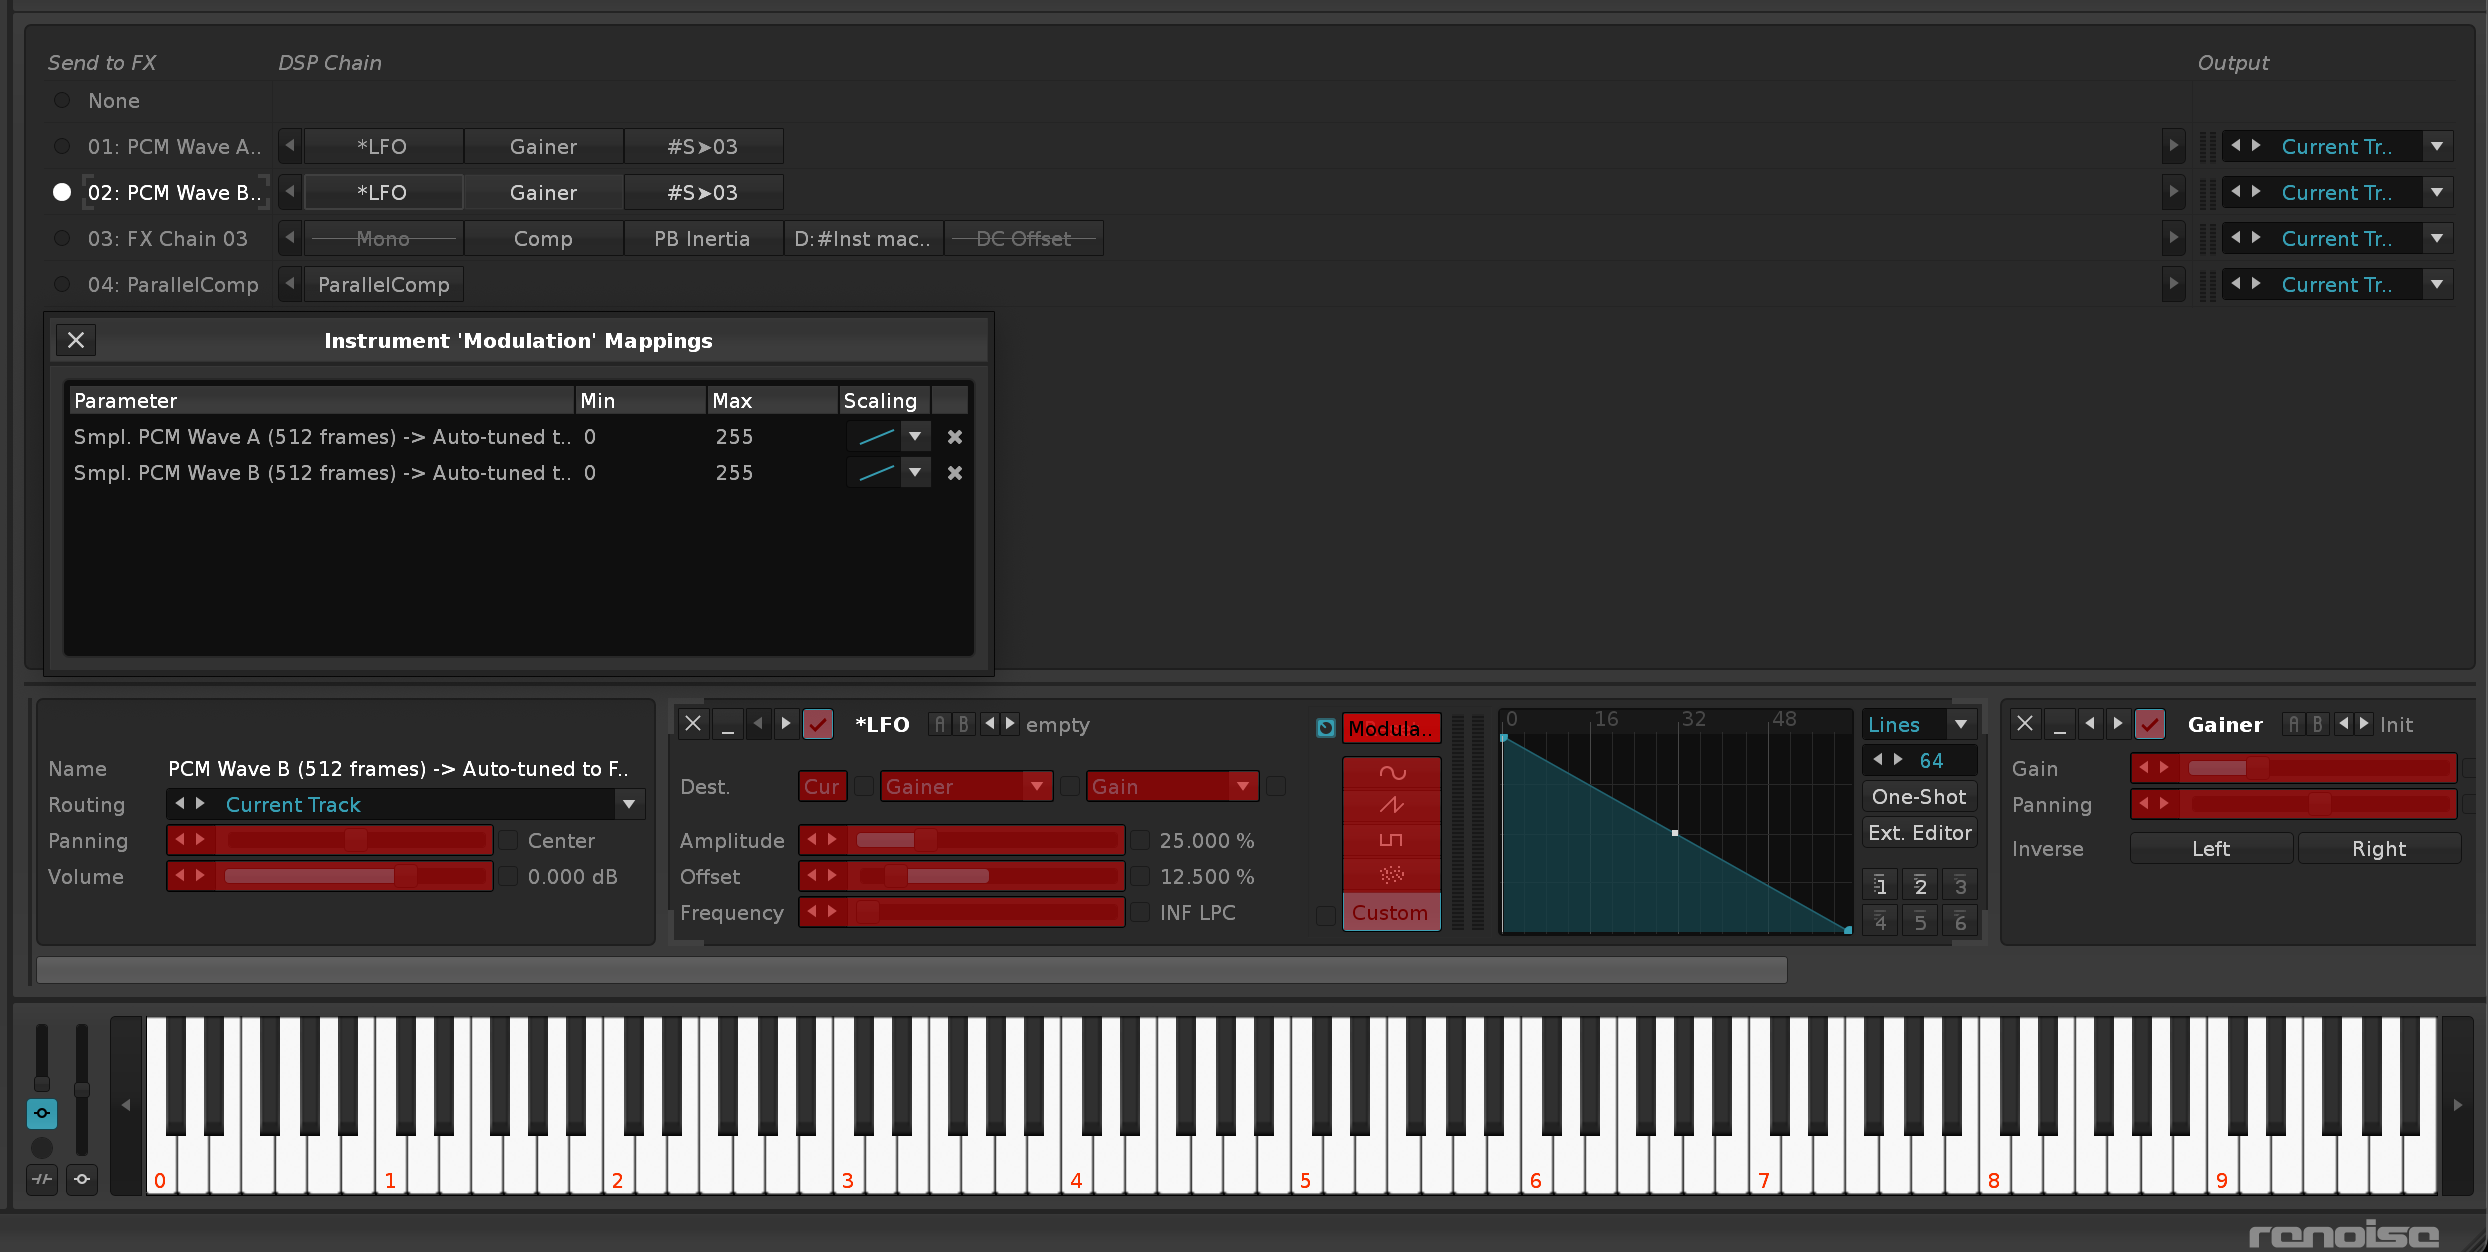Screen dimensions: 2488x1252
Task: Select the random noise waveform in LFO
Action: pyautogui.click(x=1391, y=875)
